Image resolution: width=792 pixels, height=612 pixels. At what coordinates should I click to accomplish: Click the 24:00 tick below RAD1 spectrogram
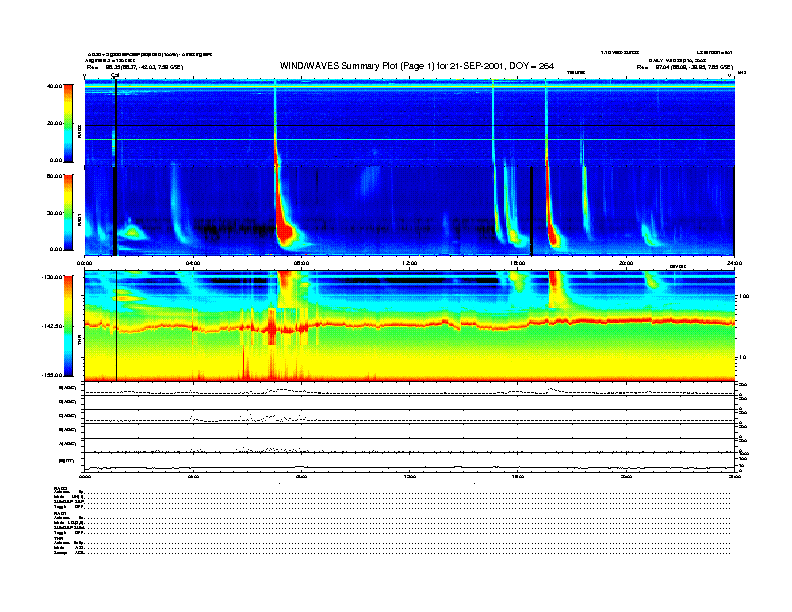734,263
